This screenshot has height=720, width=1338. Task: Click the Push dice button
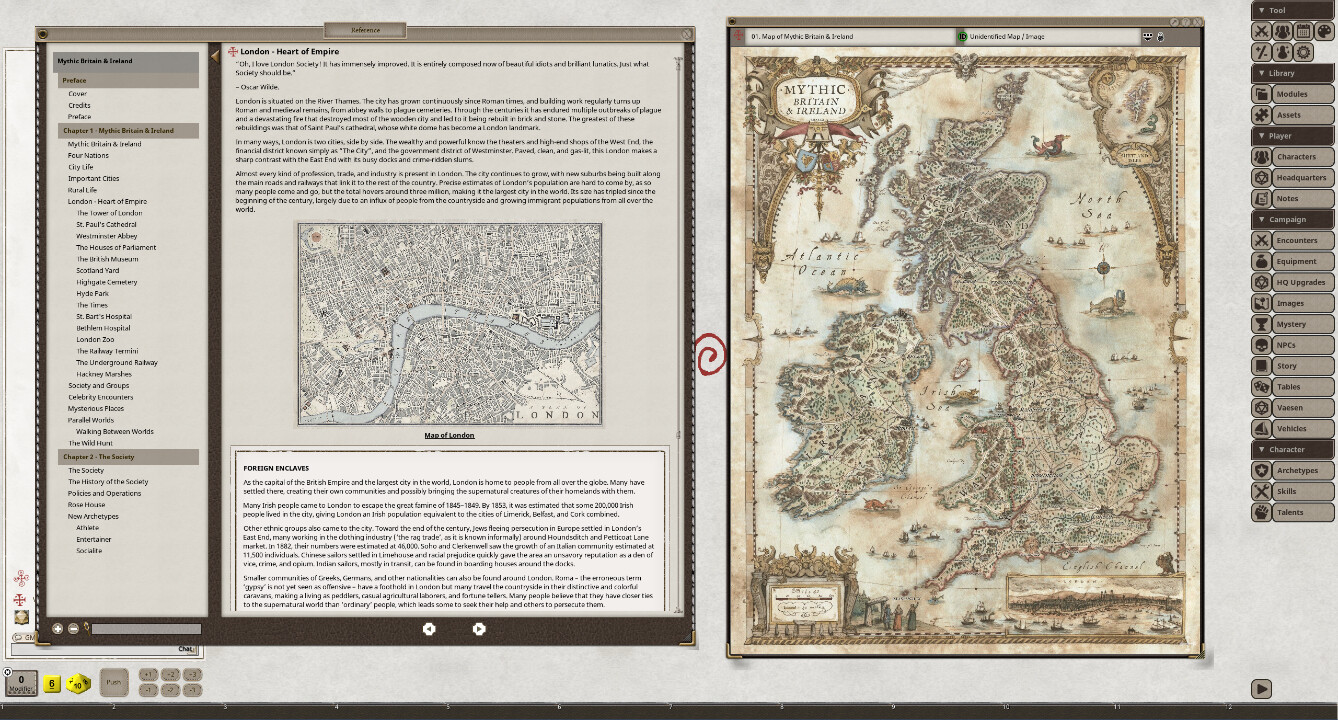tap(115, 682)
